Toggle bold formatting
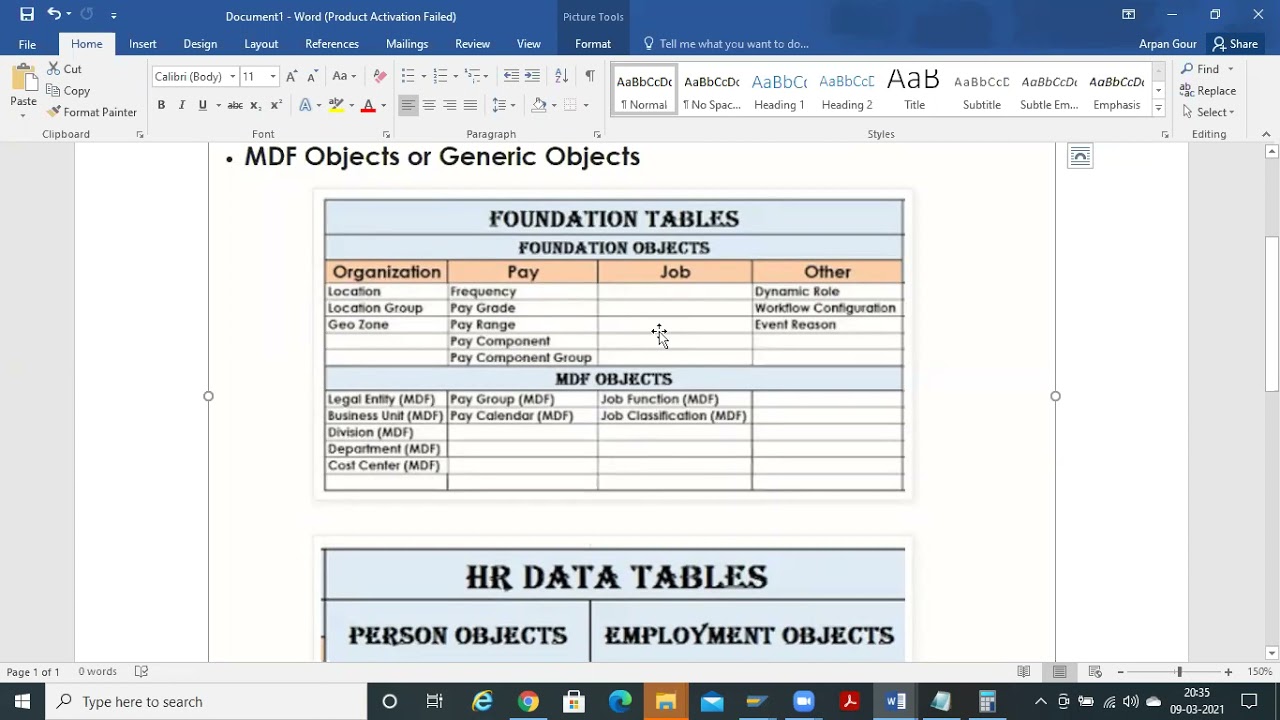This screenshot has height=720, width=1280. point(161,105)
